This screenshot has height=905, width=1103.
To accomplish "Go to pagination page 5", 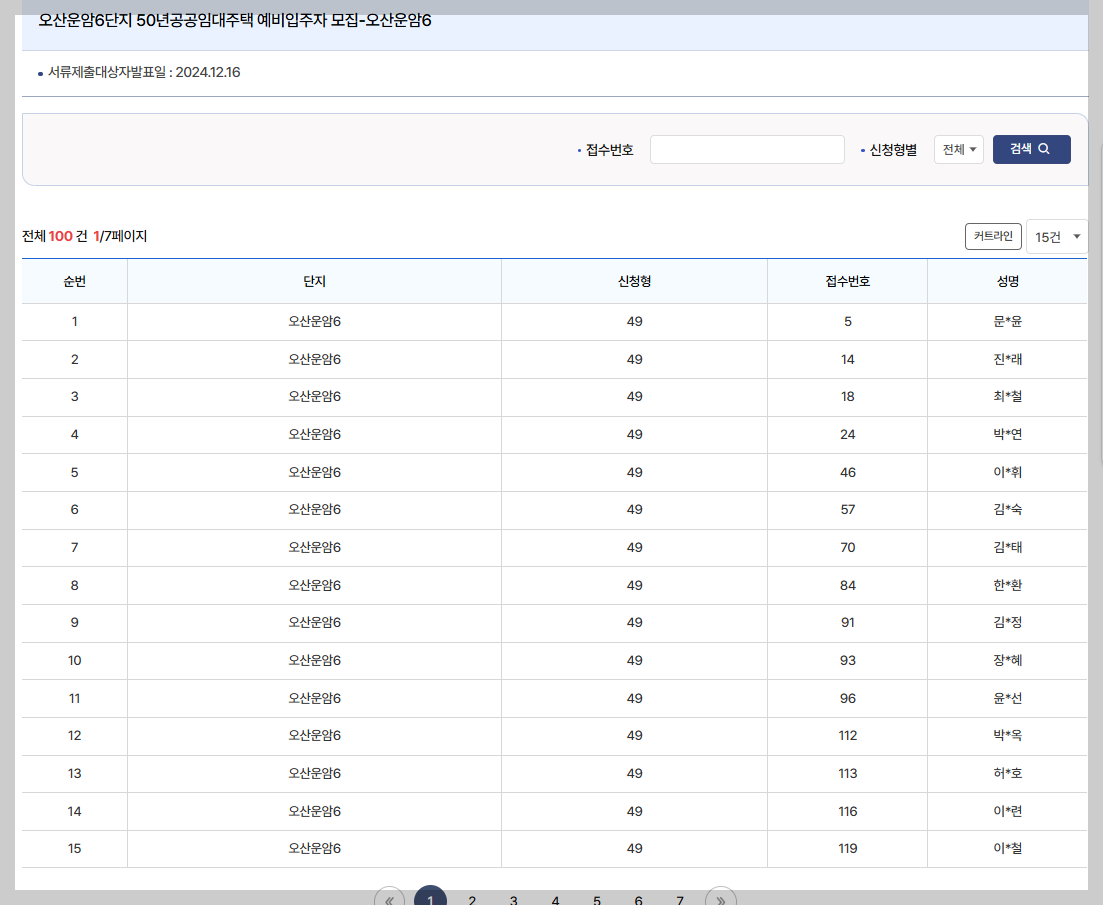I will pyautogui.click(x=597, y=900).
